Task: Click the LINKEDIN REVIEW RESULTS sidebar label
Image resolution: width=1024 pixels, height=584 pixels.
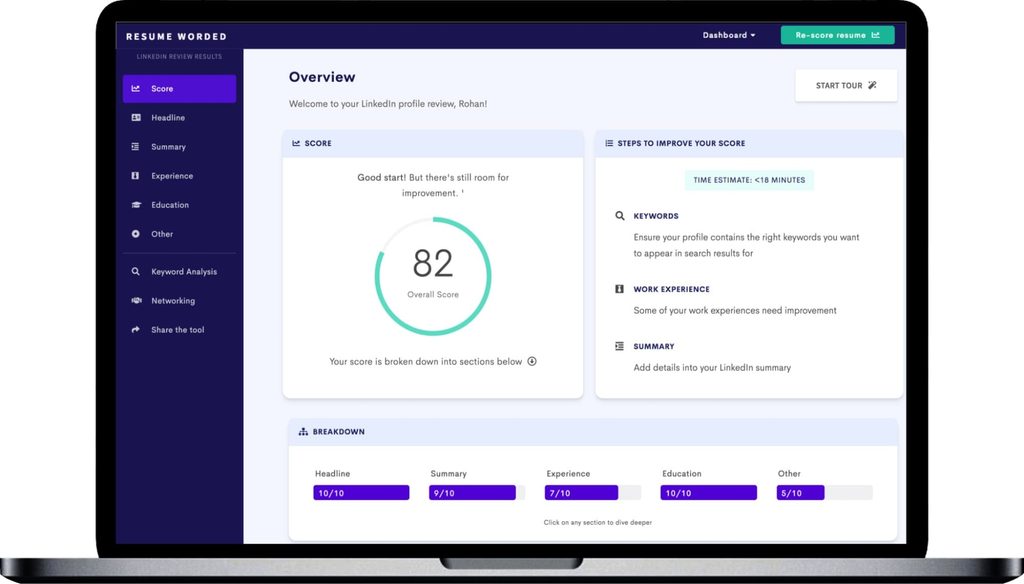Action: pos(179,57)
